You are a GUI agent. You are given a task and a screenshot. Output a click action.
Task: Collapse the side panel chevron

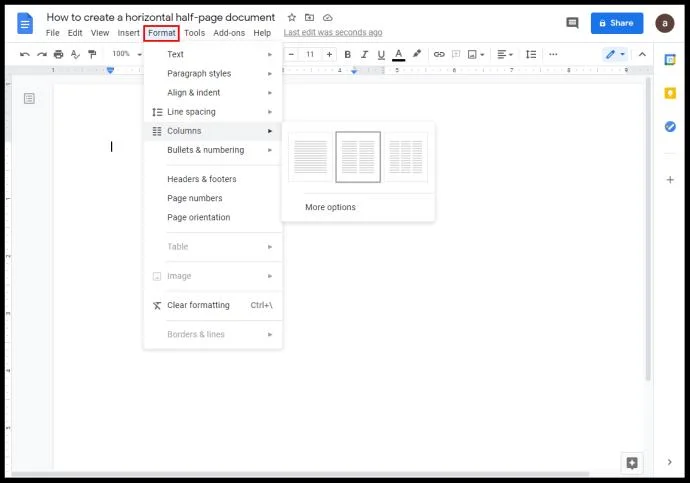click(669, 462)
